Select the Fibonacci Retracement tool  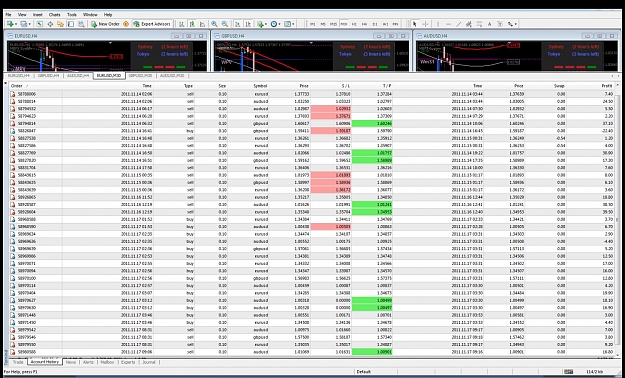[479, 24]
